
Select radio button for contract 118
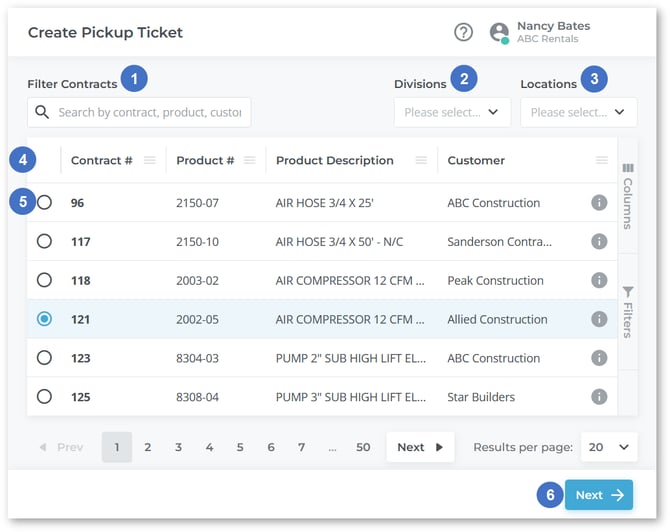[44, 281]
